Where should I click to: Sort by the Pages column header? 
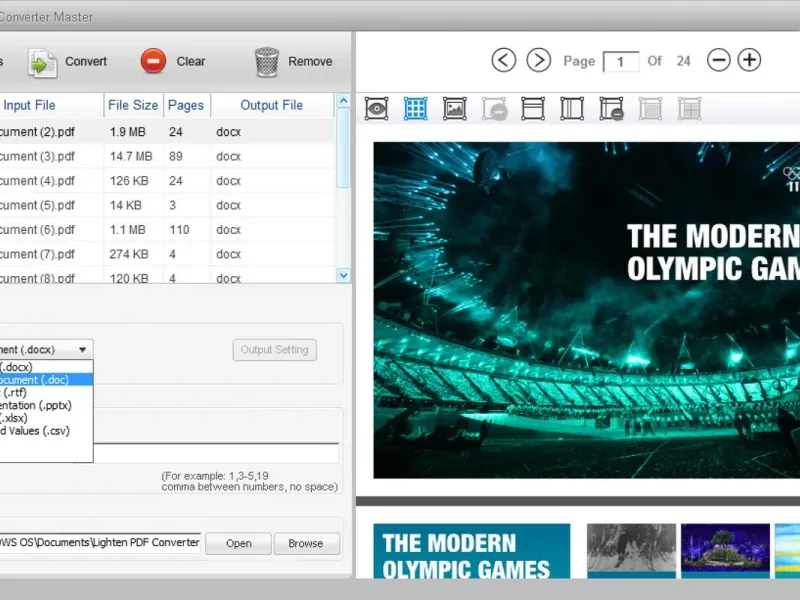(186, 105)
